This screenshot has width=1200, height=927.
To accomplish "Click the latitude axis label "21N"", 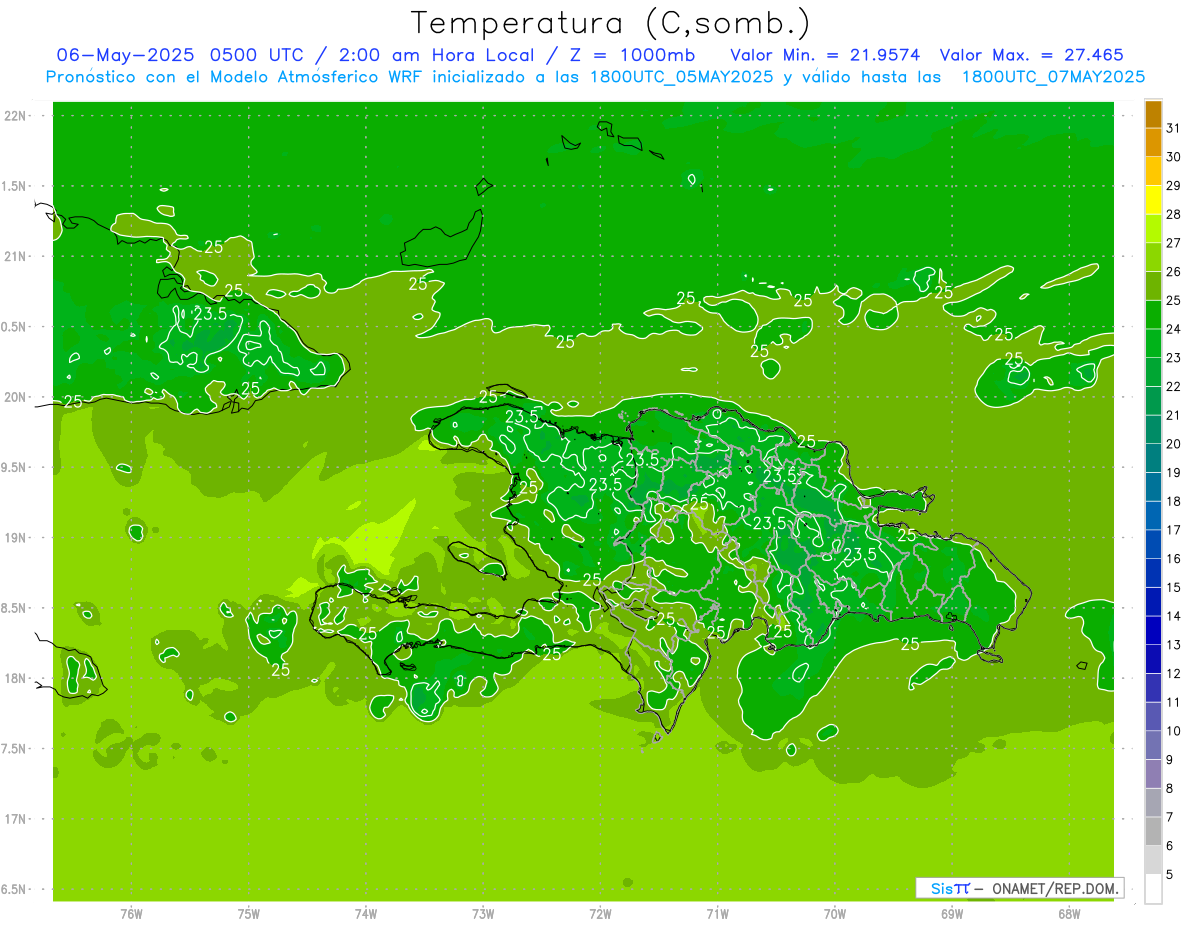I will tap(15, 256).
